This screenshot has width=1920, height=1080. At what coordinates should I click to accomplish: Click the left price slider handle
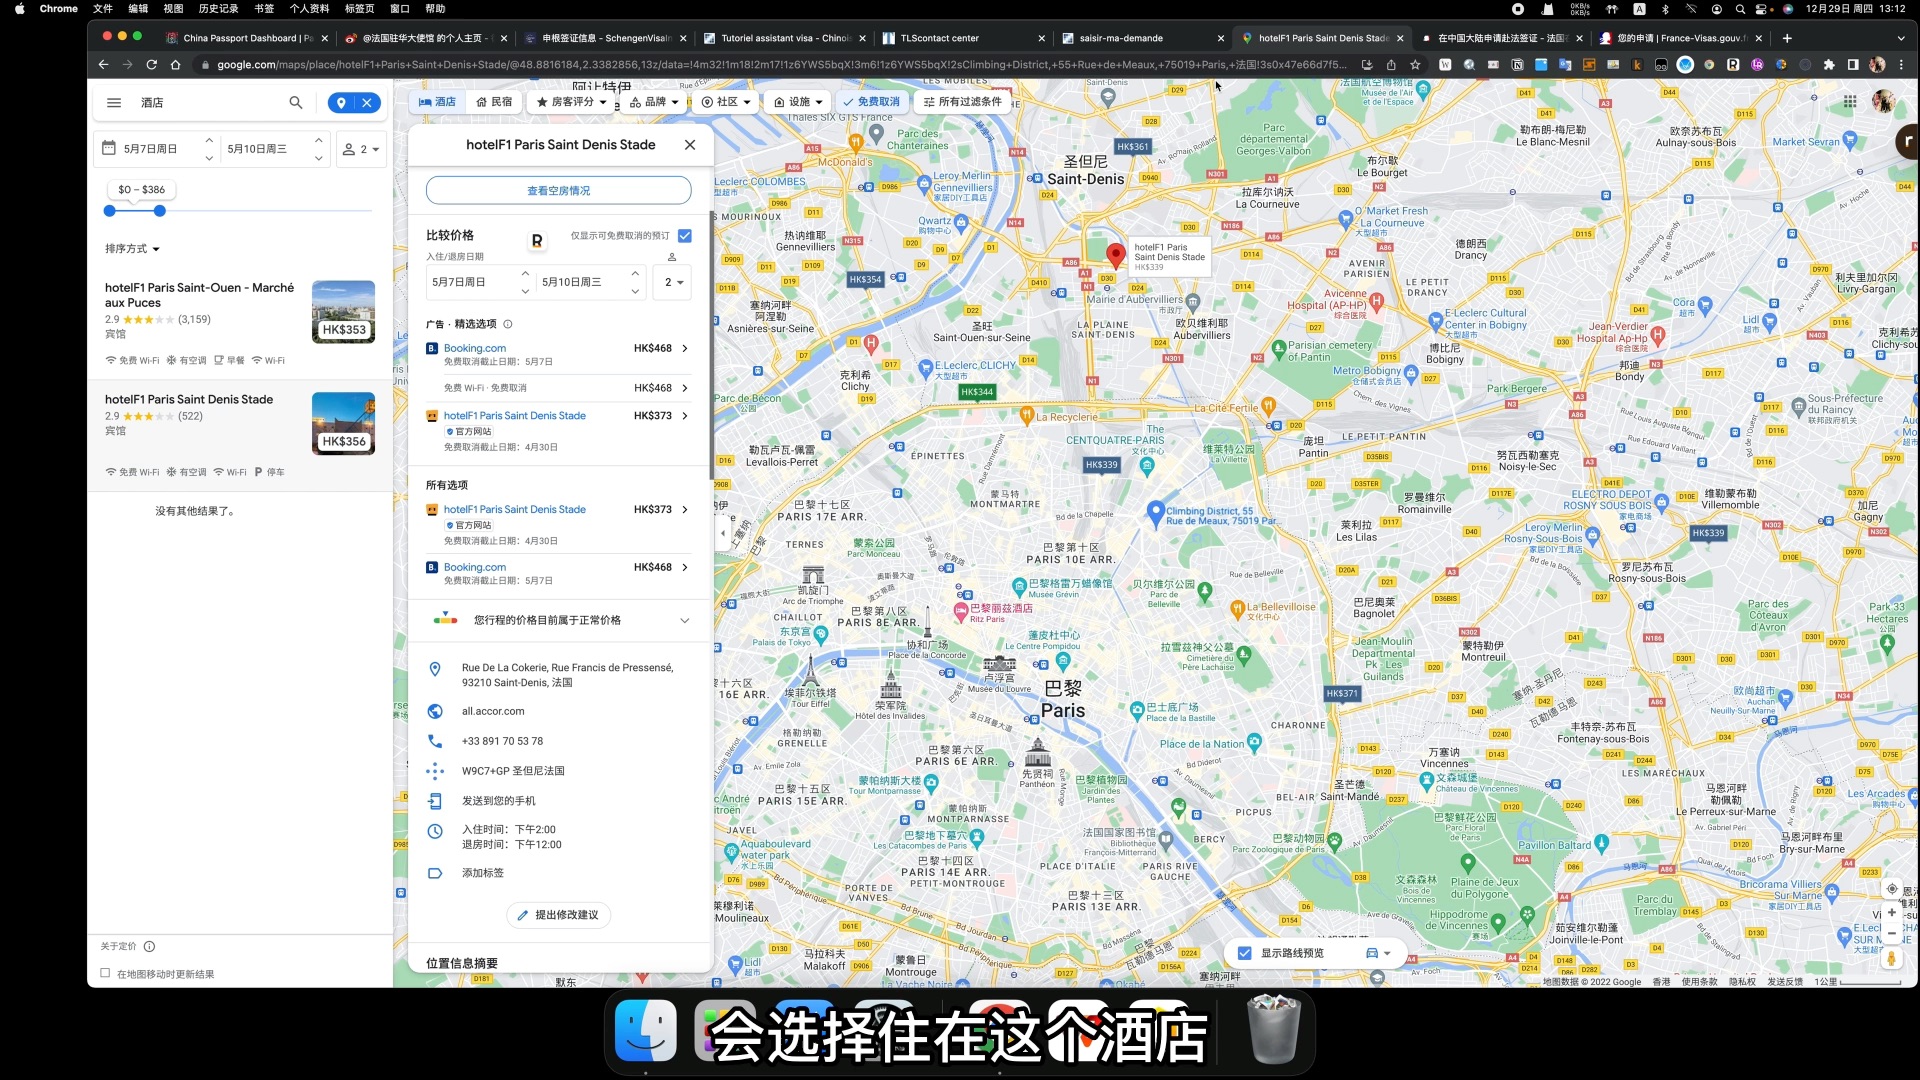tap(110, 211)
